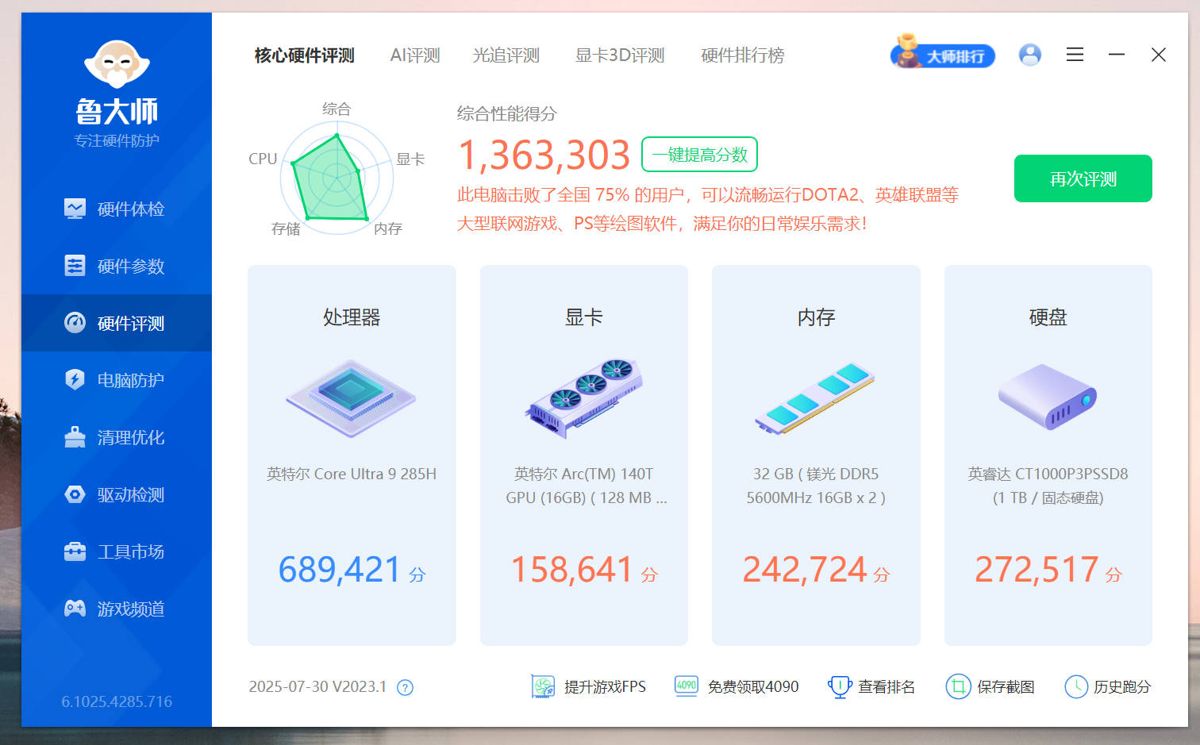The width and height of the screenshot is (1200, 745).
Task: Open the 光追评测 tab
Action: pos(506,56)
